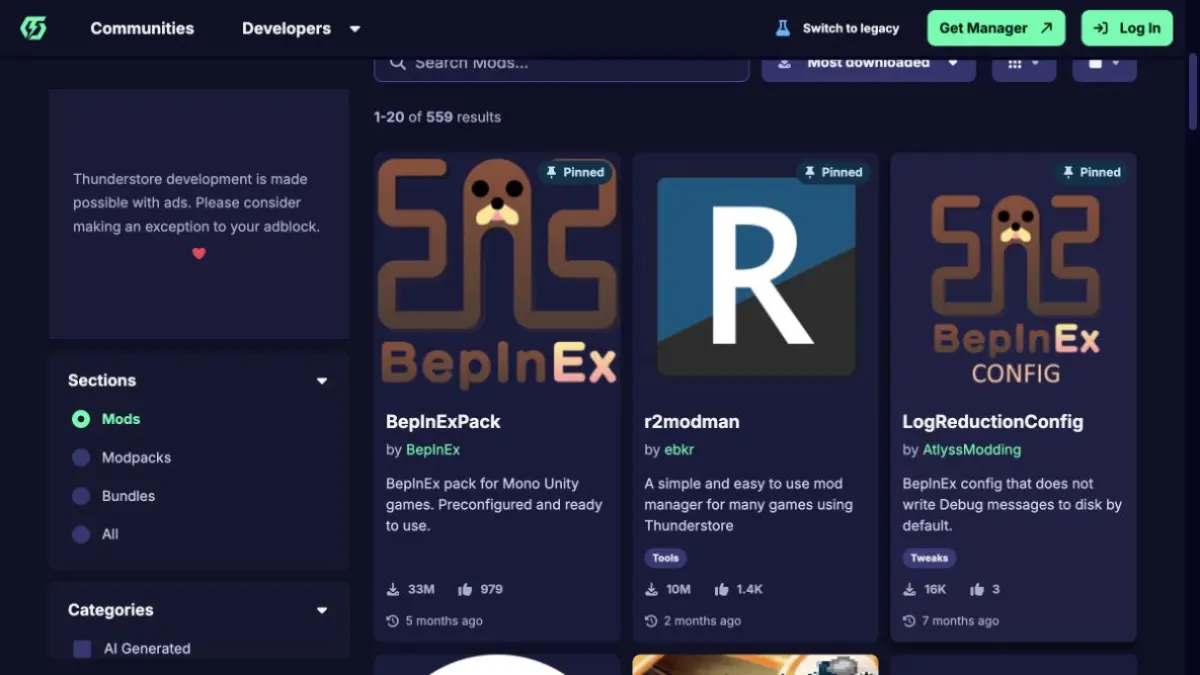This screenshot has width=1200, height=675.
Task: Click the '1-20 of 559 results' text
Action: pos(437,117)
